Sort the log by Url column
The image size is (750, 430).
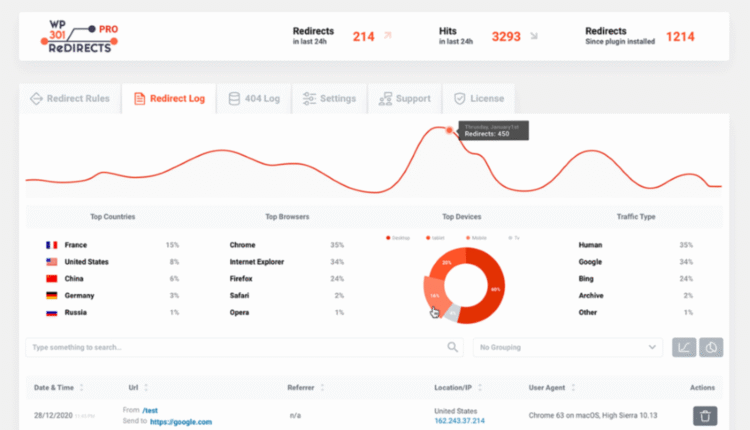138,387
